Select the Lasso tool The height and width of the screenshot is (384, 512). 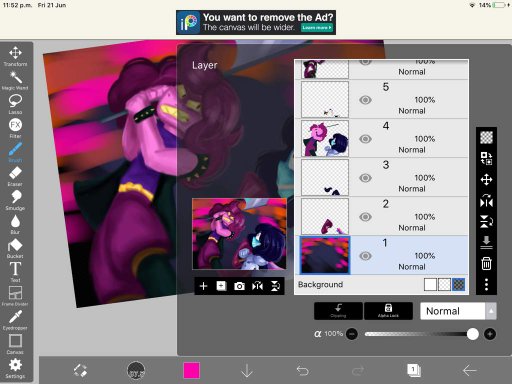[x=15, y=104]
